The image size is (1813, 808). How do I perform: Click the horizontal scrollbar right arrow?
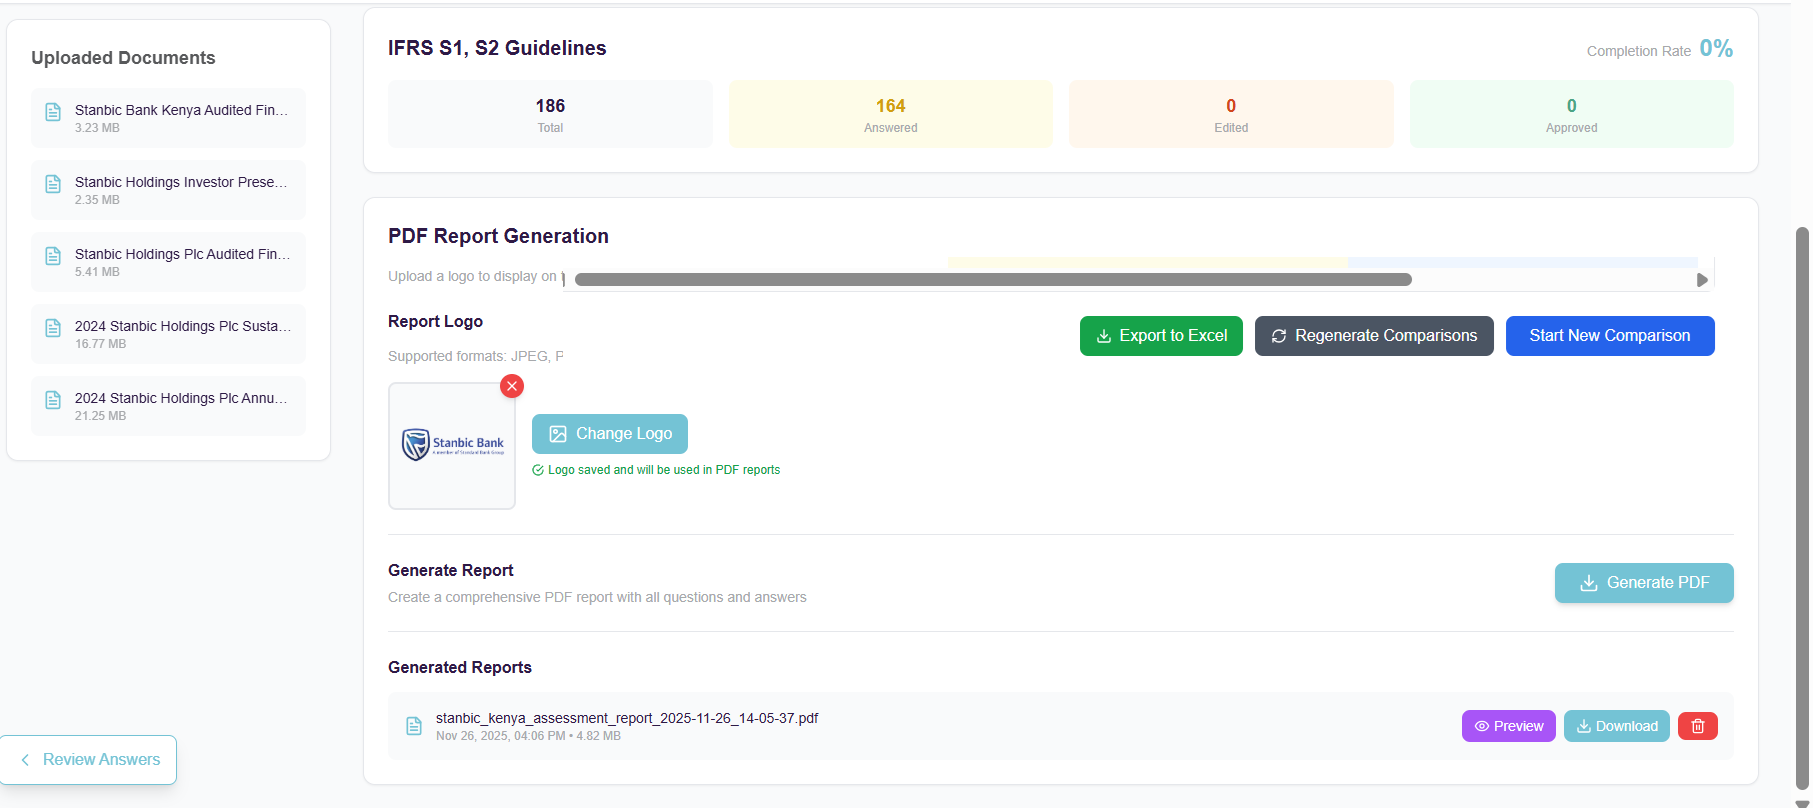click(x=1702, y=280)
